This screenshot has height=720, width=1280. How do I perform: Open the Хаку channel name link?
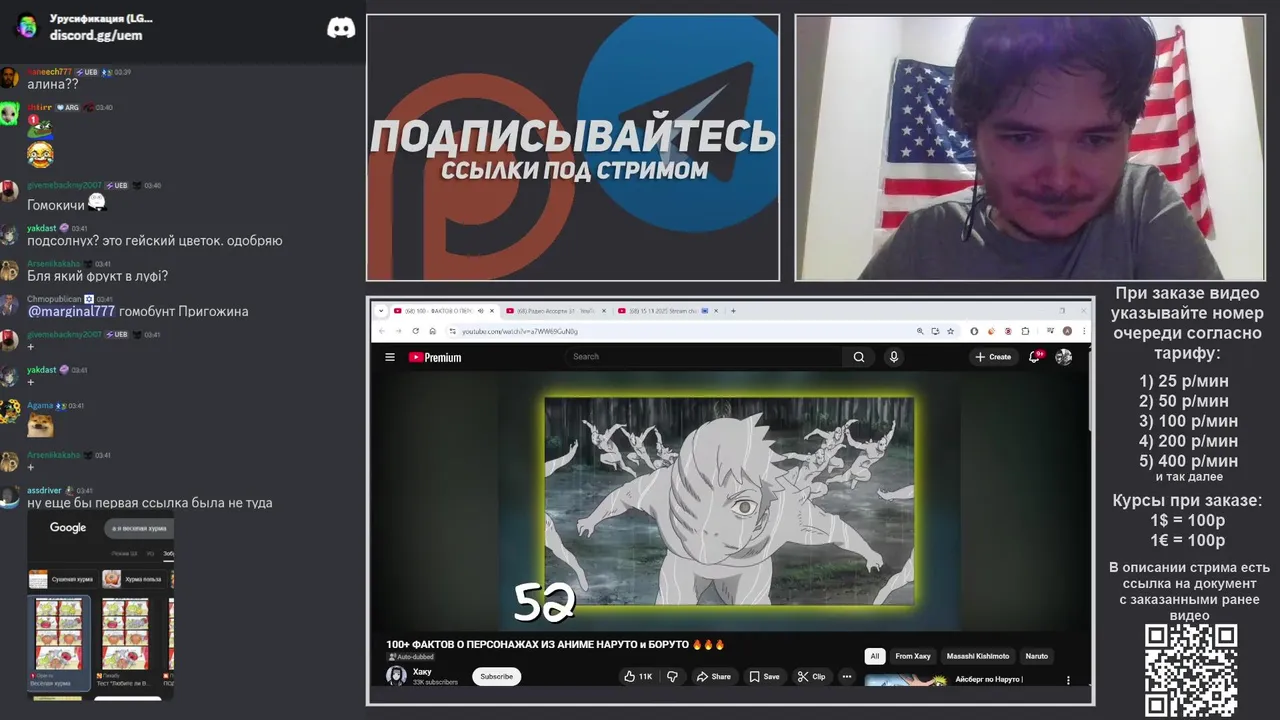pos(422,672)
